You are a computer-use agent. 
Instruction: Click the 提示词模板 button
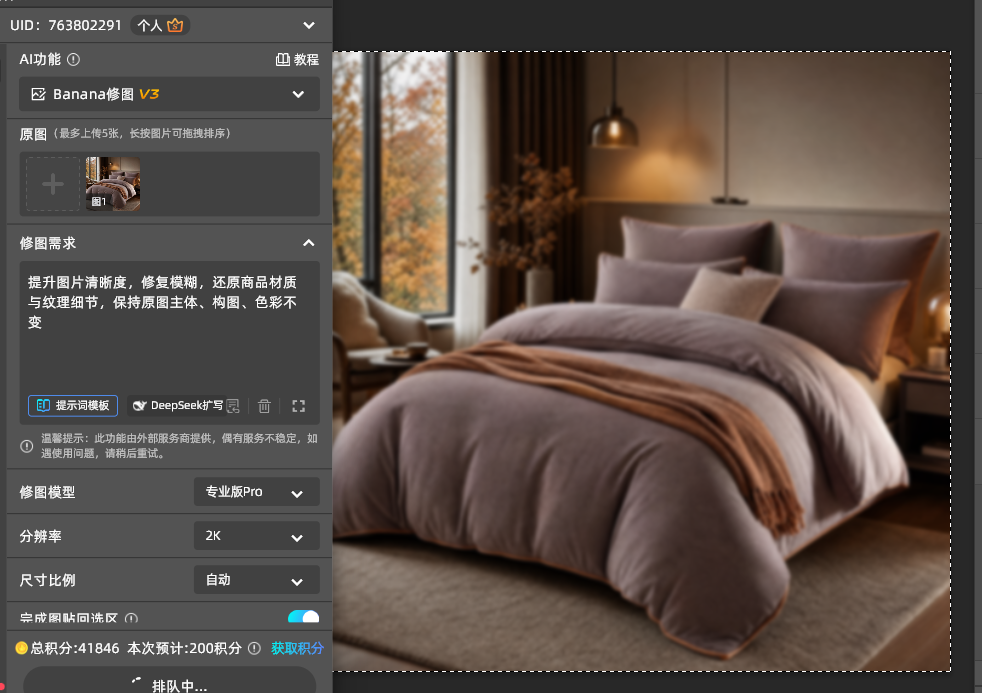point(73,406)
